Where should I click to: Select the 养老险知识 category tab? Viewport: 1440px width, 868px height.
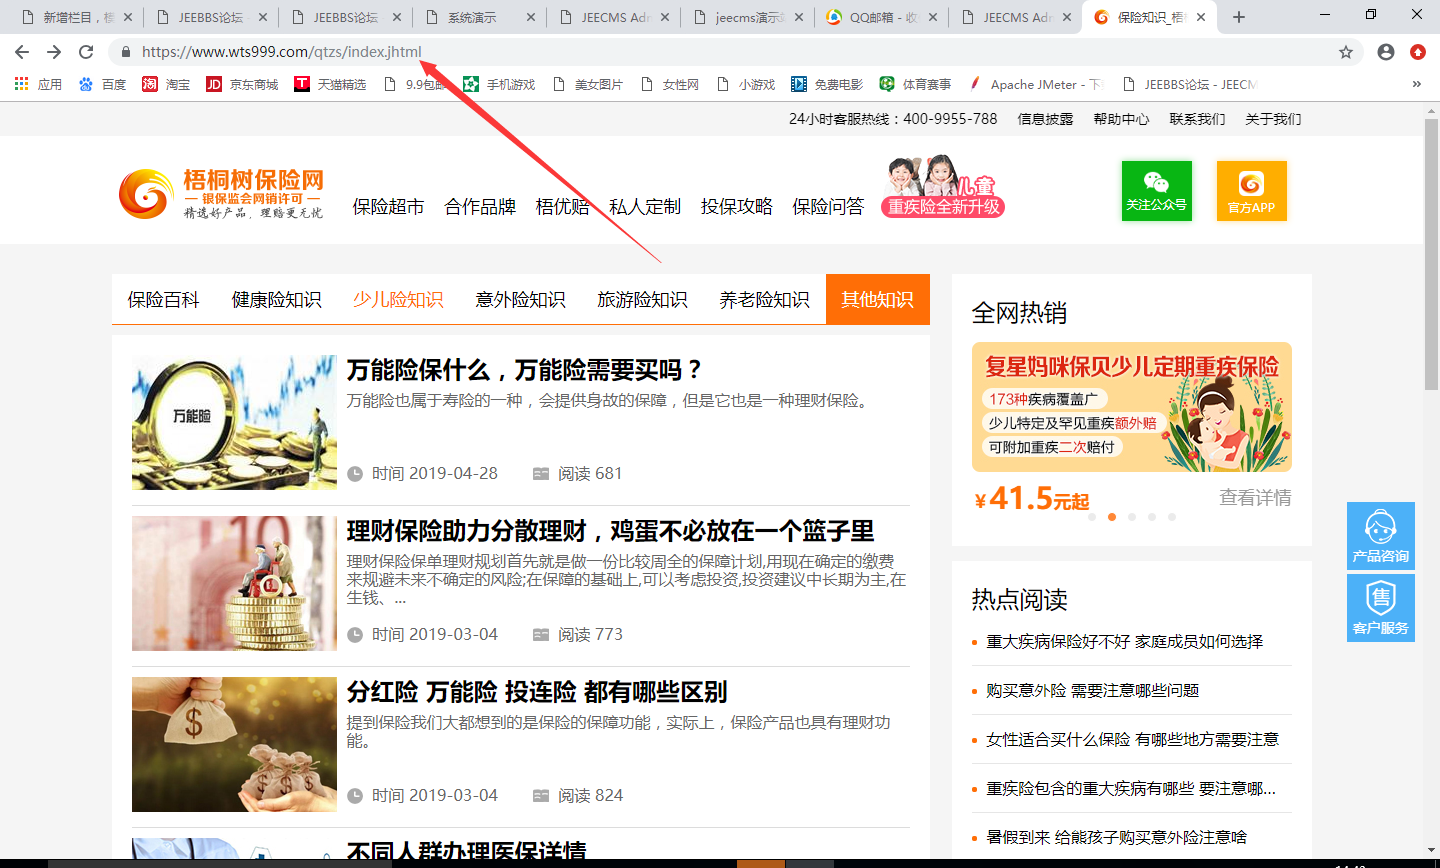[x=764, y=300]
